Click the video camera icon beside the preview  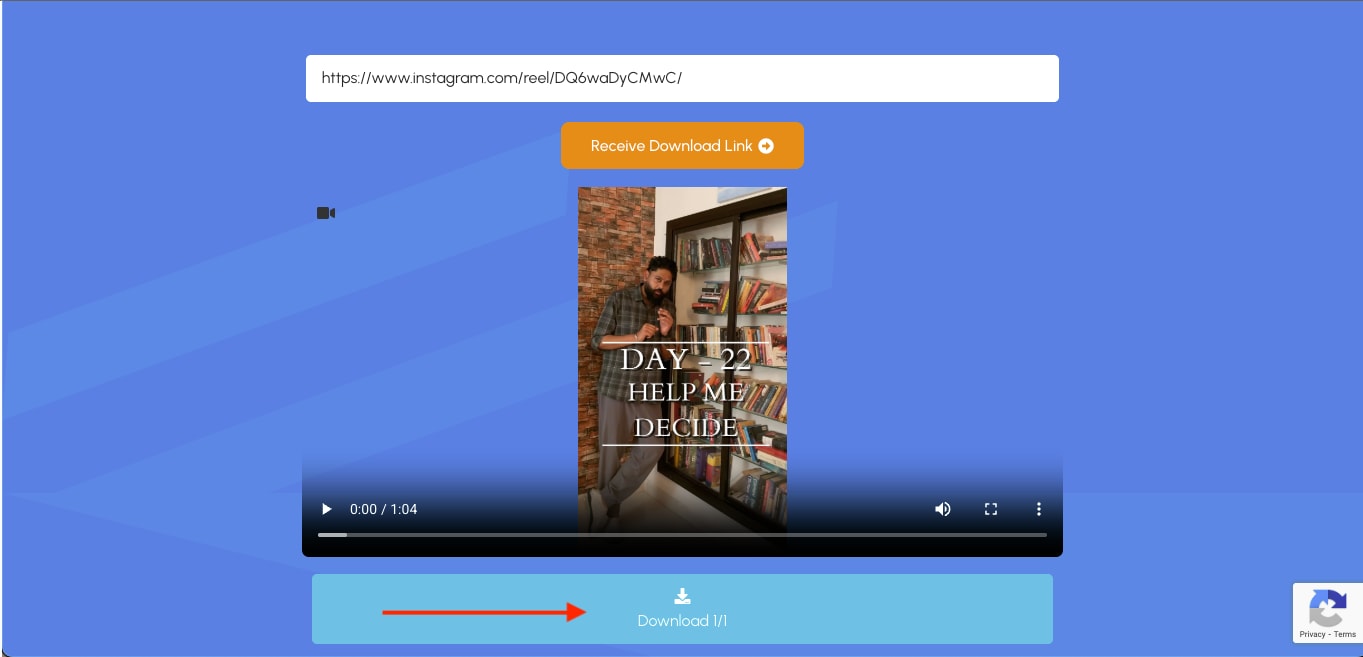(x=326, y=213)
